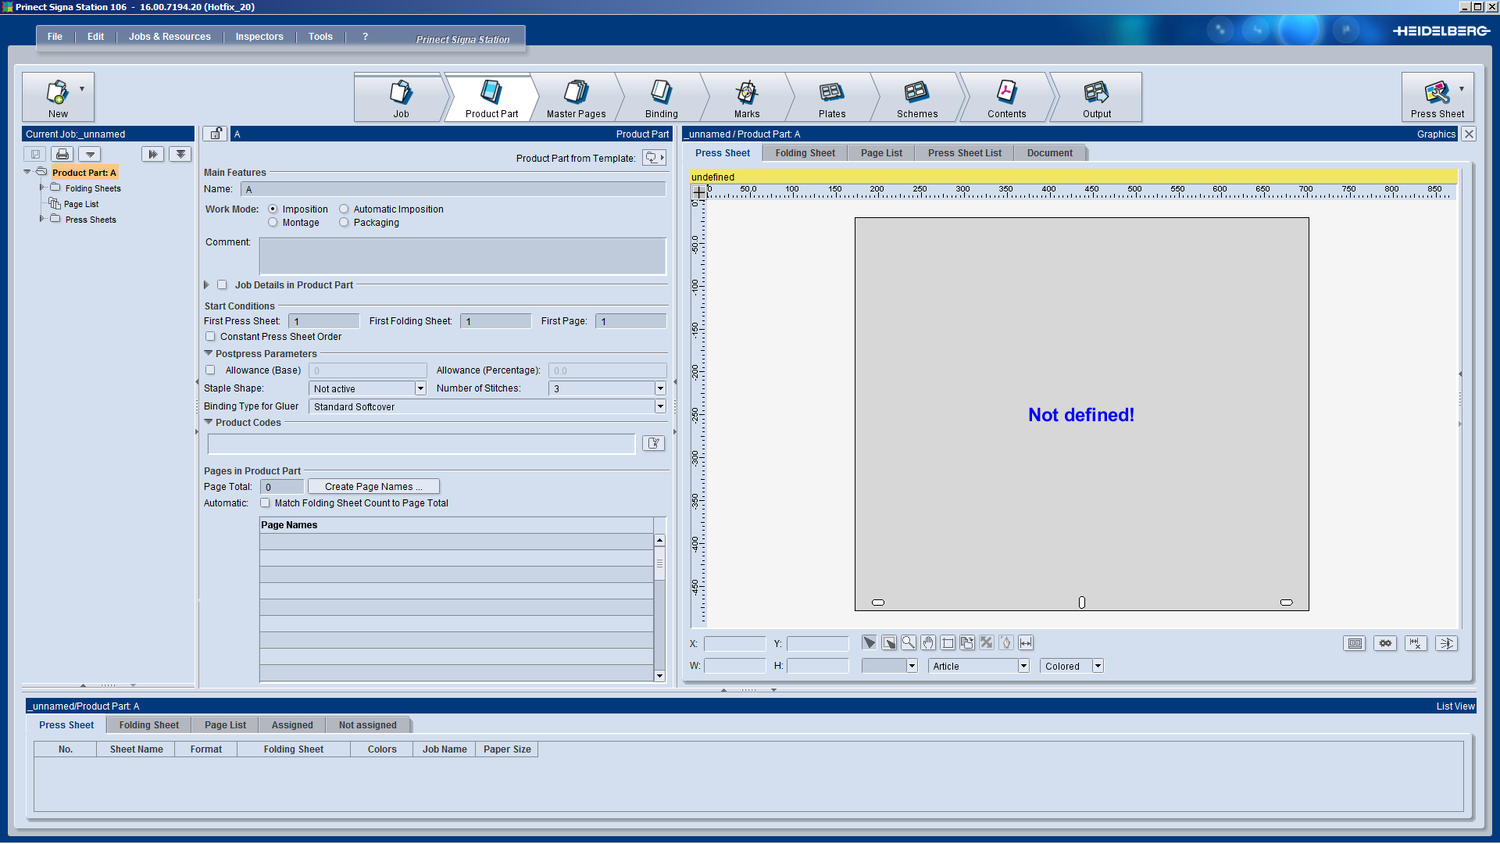
Task: Click the Contents workflow icon
Action: (x=1006, y=98)
